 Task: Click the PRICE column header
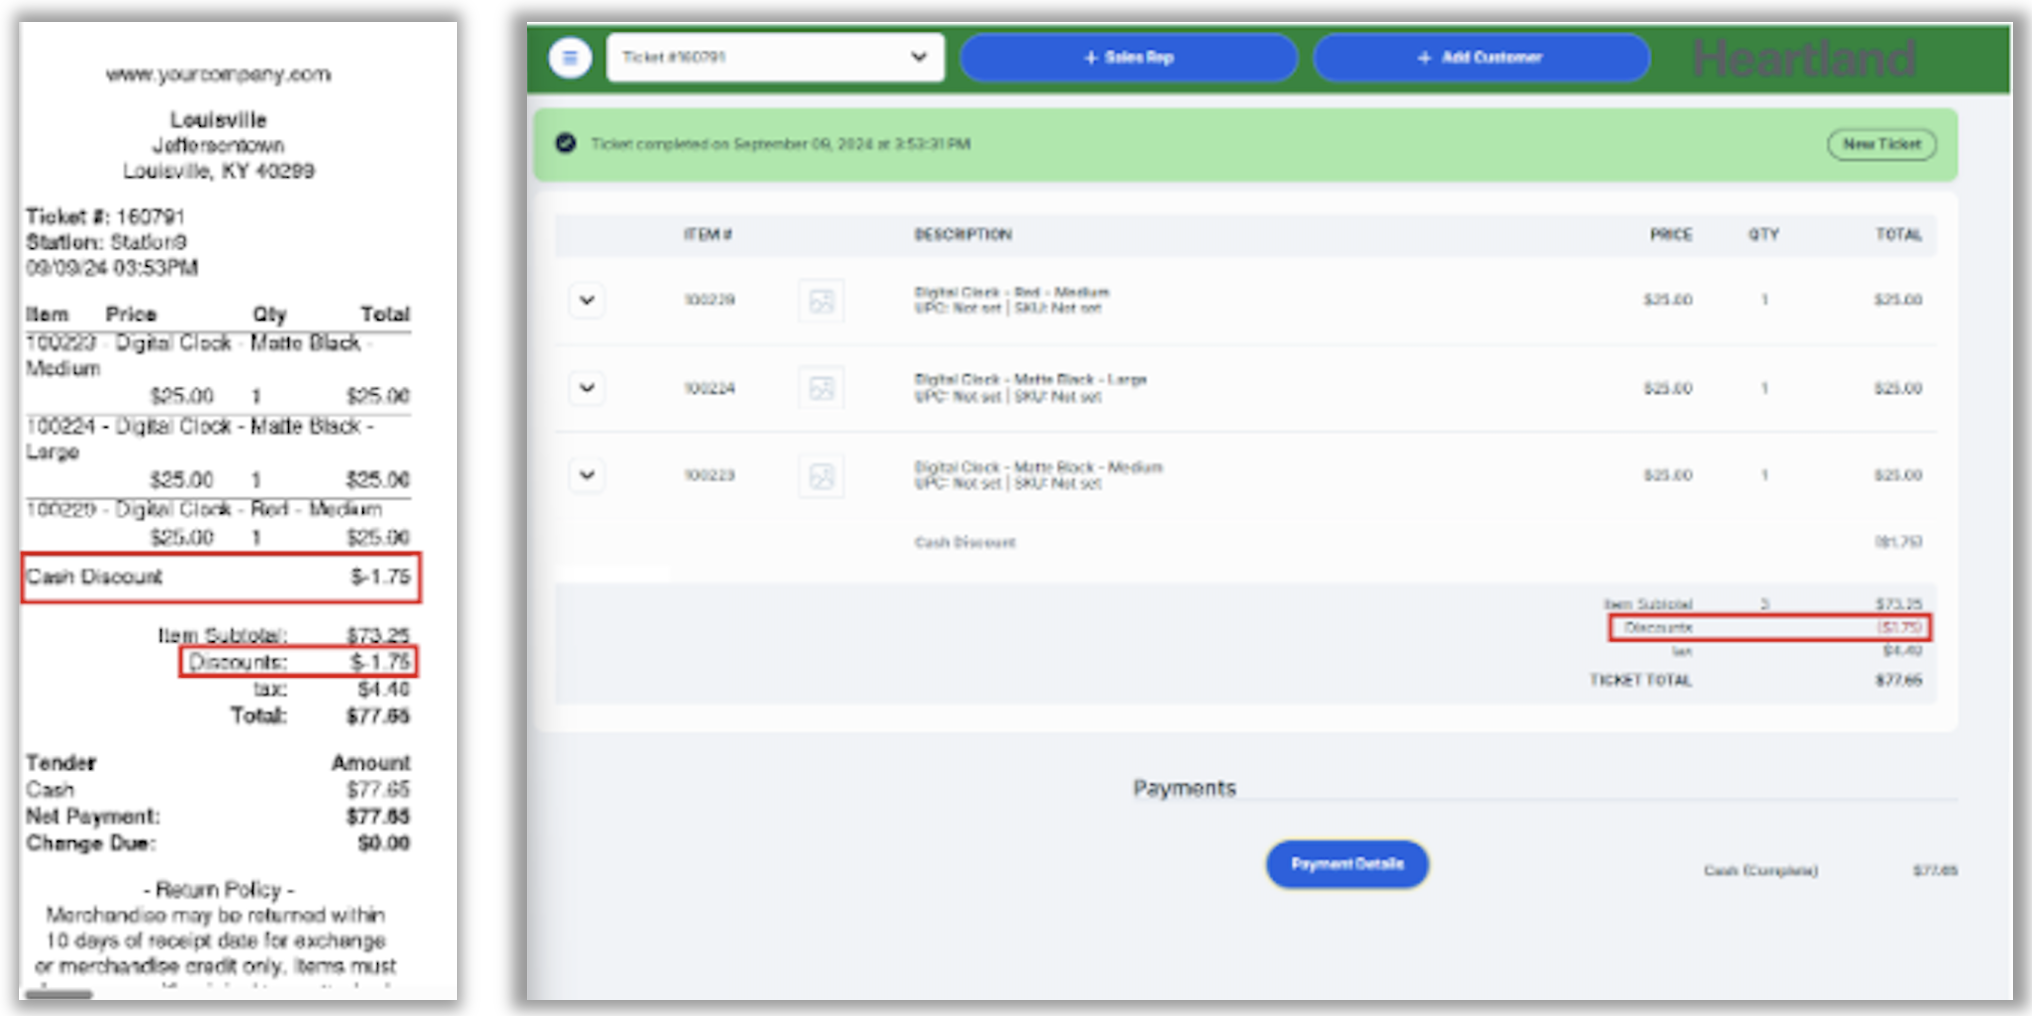coord(1670,234)
